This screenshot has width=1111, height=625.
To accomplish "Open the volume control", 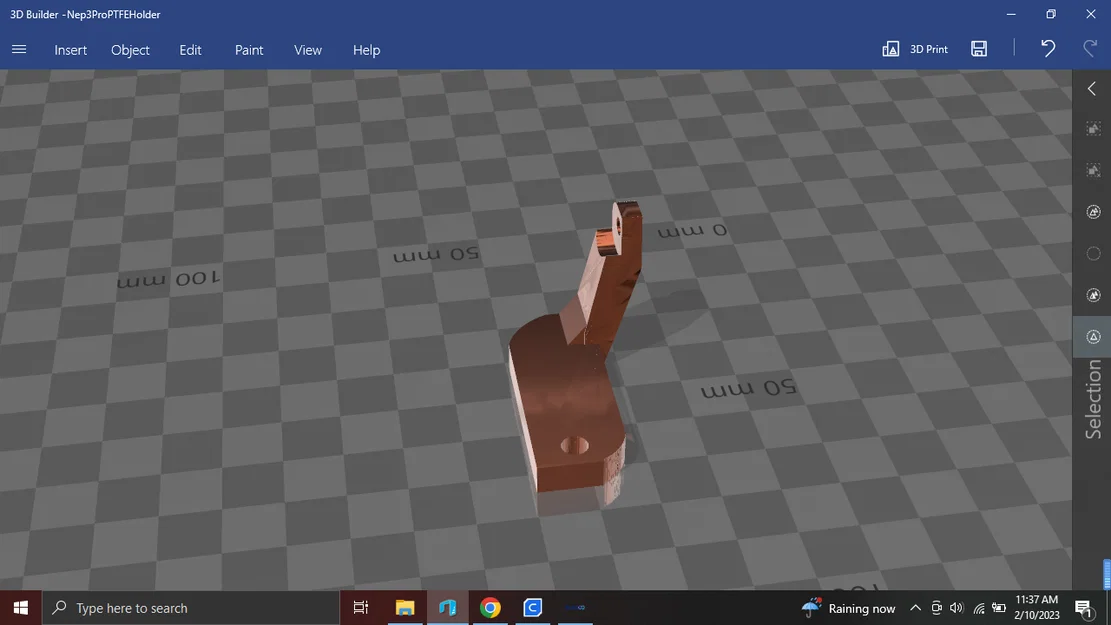I will point(957,608).
